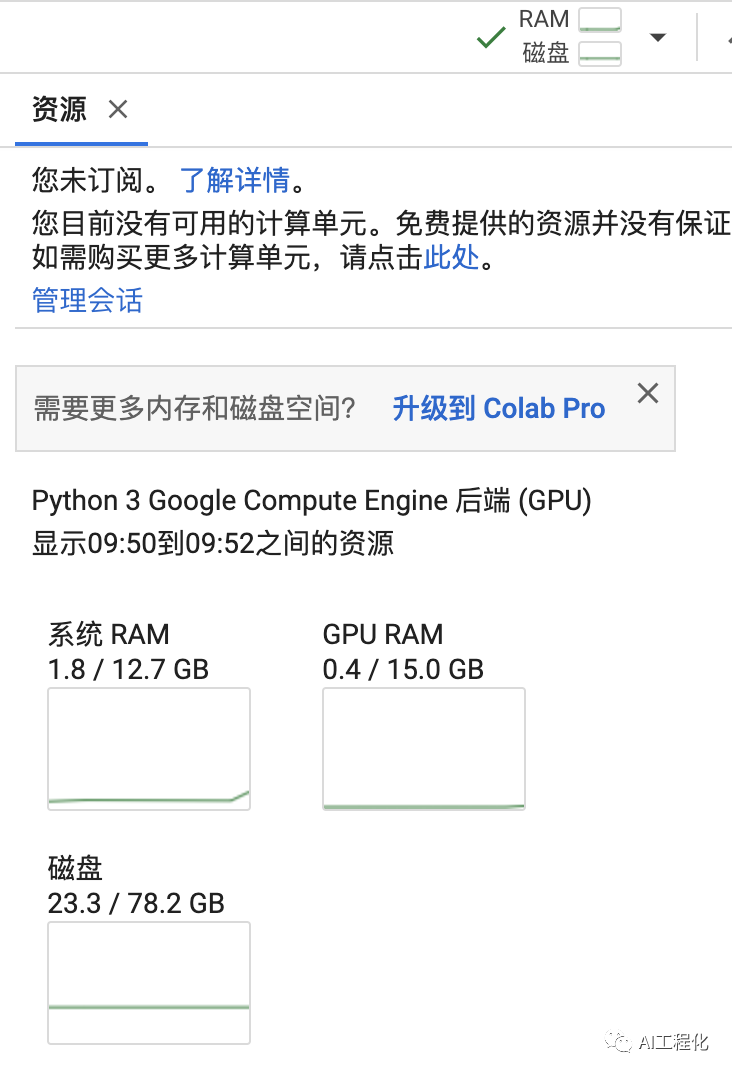Open the dropdown arrow beside RAM/磁盘 indicators
Screen dimensions: 732x1074
point(657,38)
